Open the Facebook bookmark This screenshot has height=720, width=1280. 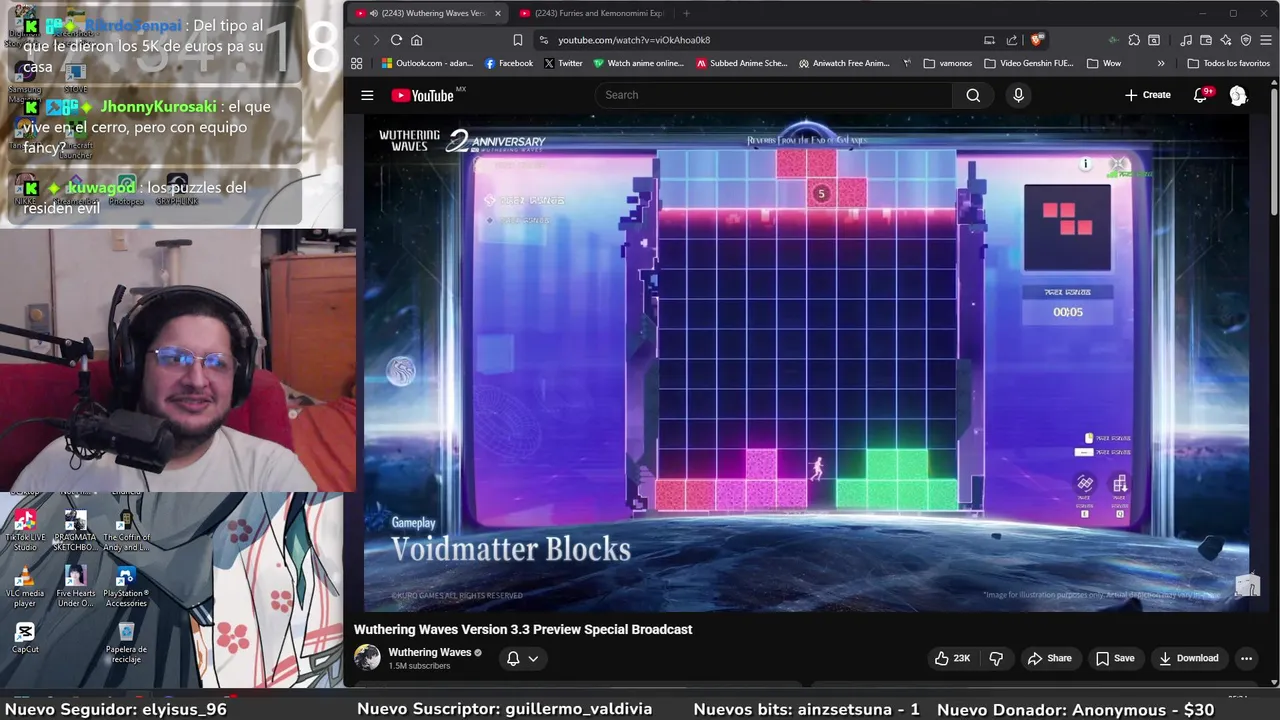pyautogui.click(x=508, y=63)
